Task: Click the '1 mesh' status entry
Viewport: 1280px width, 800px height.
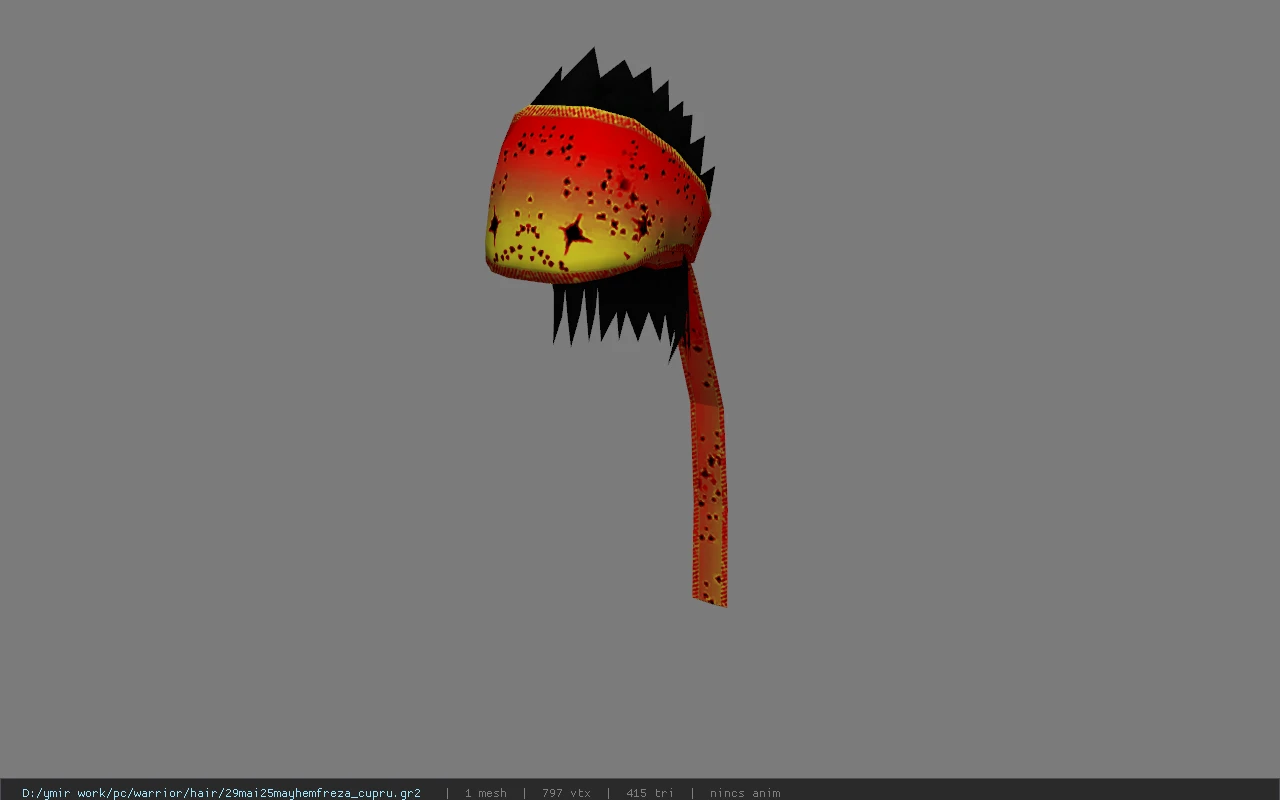Action: 485,793
